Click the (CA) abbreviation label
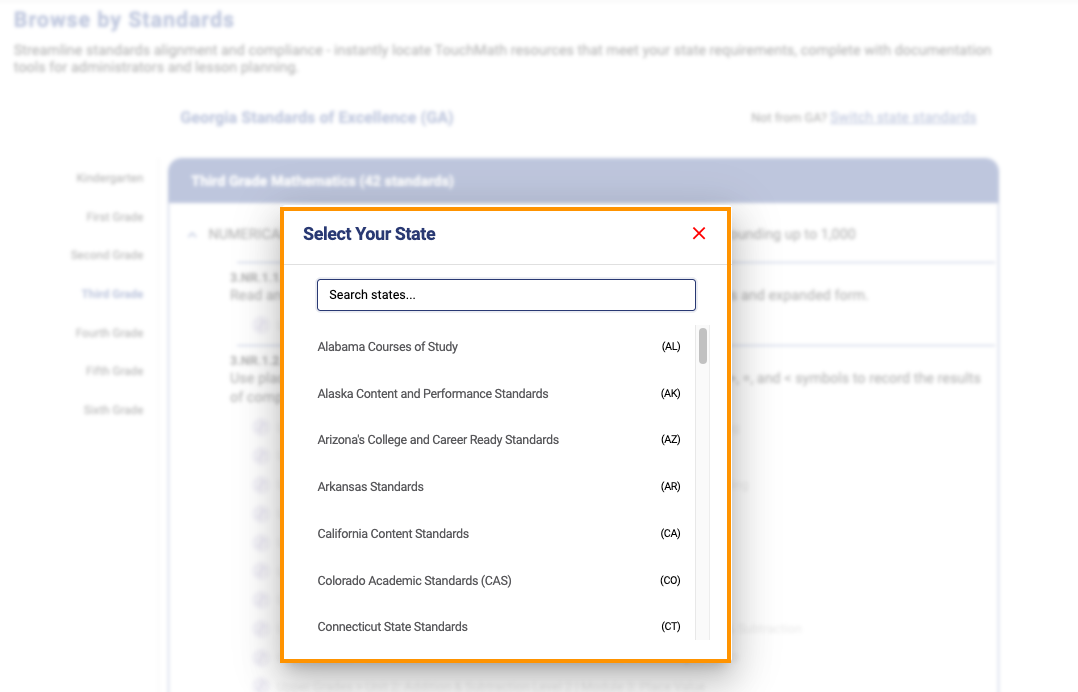 coord(670,534)
